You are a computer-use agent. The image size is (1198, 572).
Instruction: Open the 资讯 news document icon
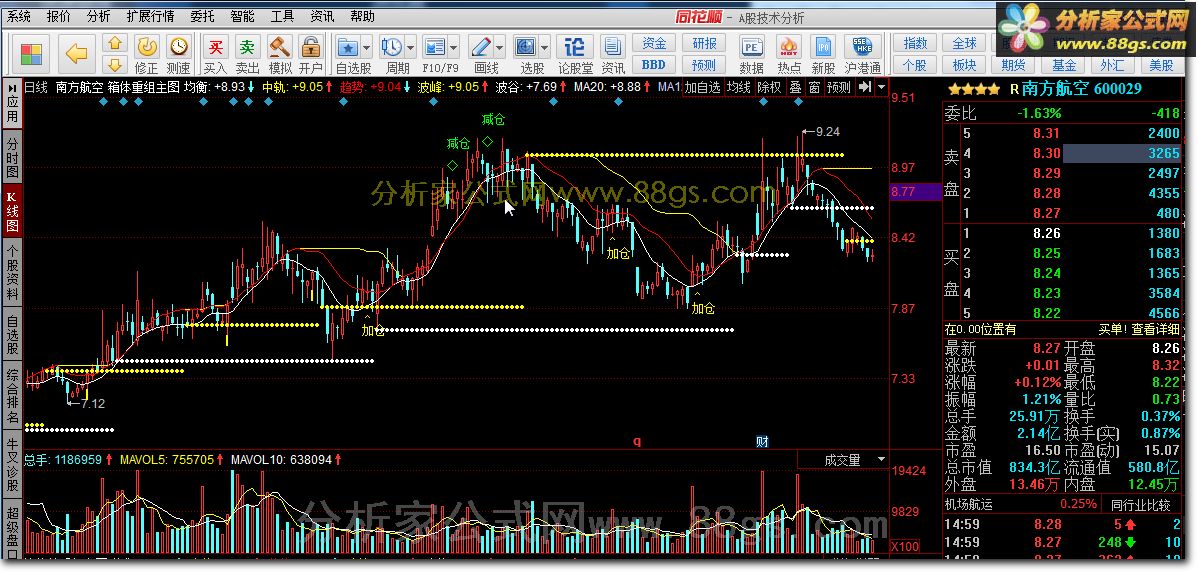(612, 47)
